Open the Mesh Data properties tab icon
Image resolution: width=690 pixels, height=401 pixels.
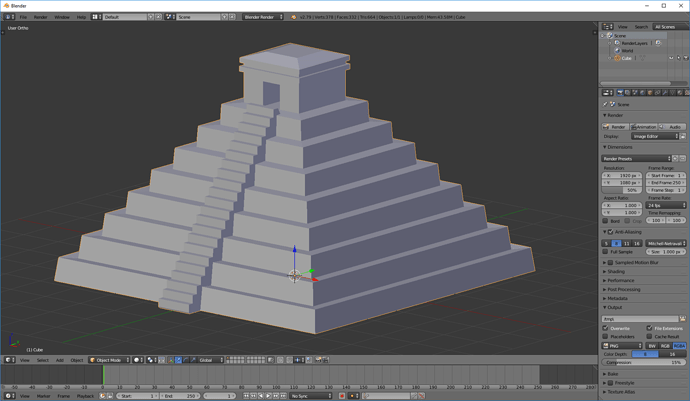(x=672, y=93)
